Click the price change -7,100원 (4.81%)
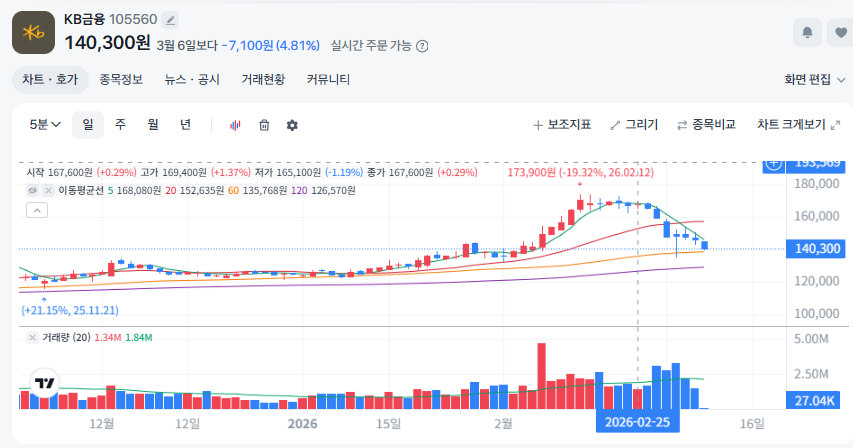Viewport: 853px width, 448px height. 270,46
